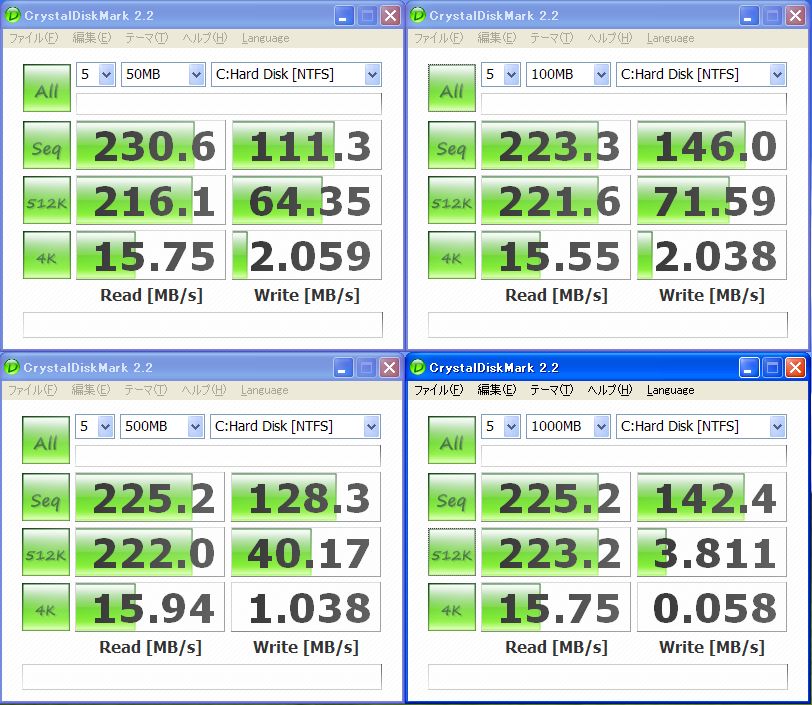Image resolution: width=812 pixels, height=705 pixels.
Task: Open the テーマ(T) menu in the 100MB window
Action: pos(552,38)
